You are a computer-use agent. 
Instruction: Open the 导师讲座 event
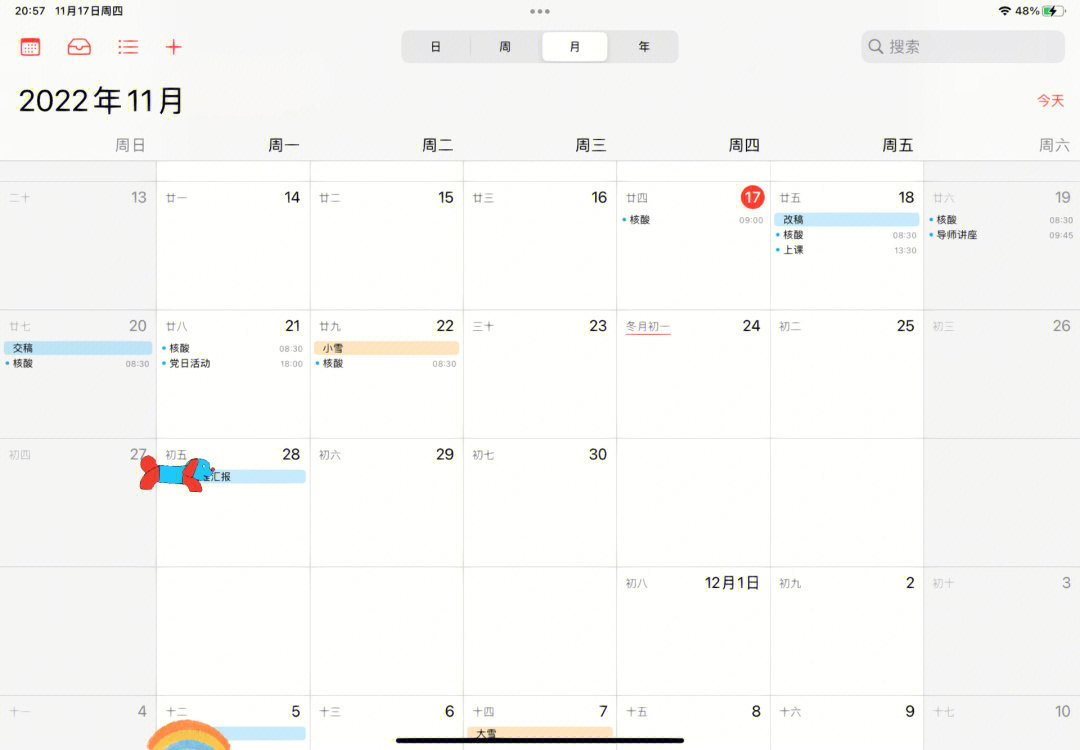tap(957, 235)
